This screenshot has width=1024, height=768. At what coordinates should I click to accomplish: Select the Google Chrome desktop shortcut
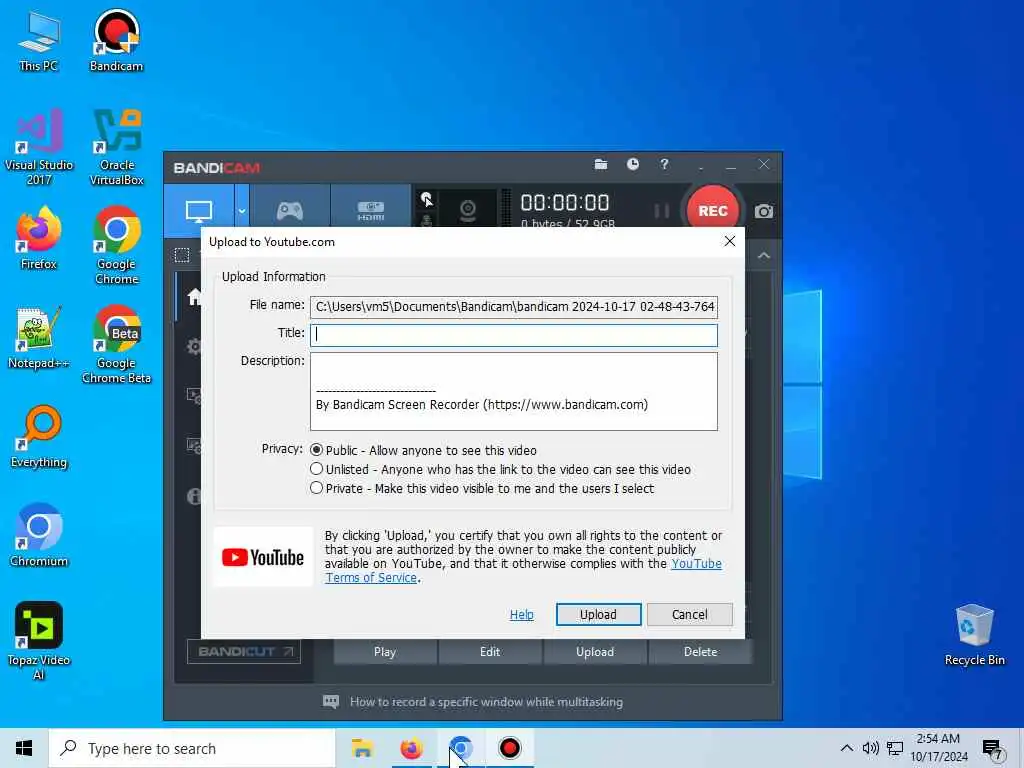116,246
